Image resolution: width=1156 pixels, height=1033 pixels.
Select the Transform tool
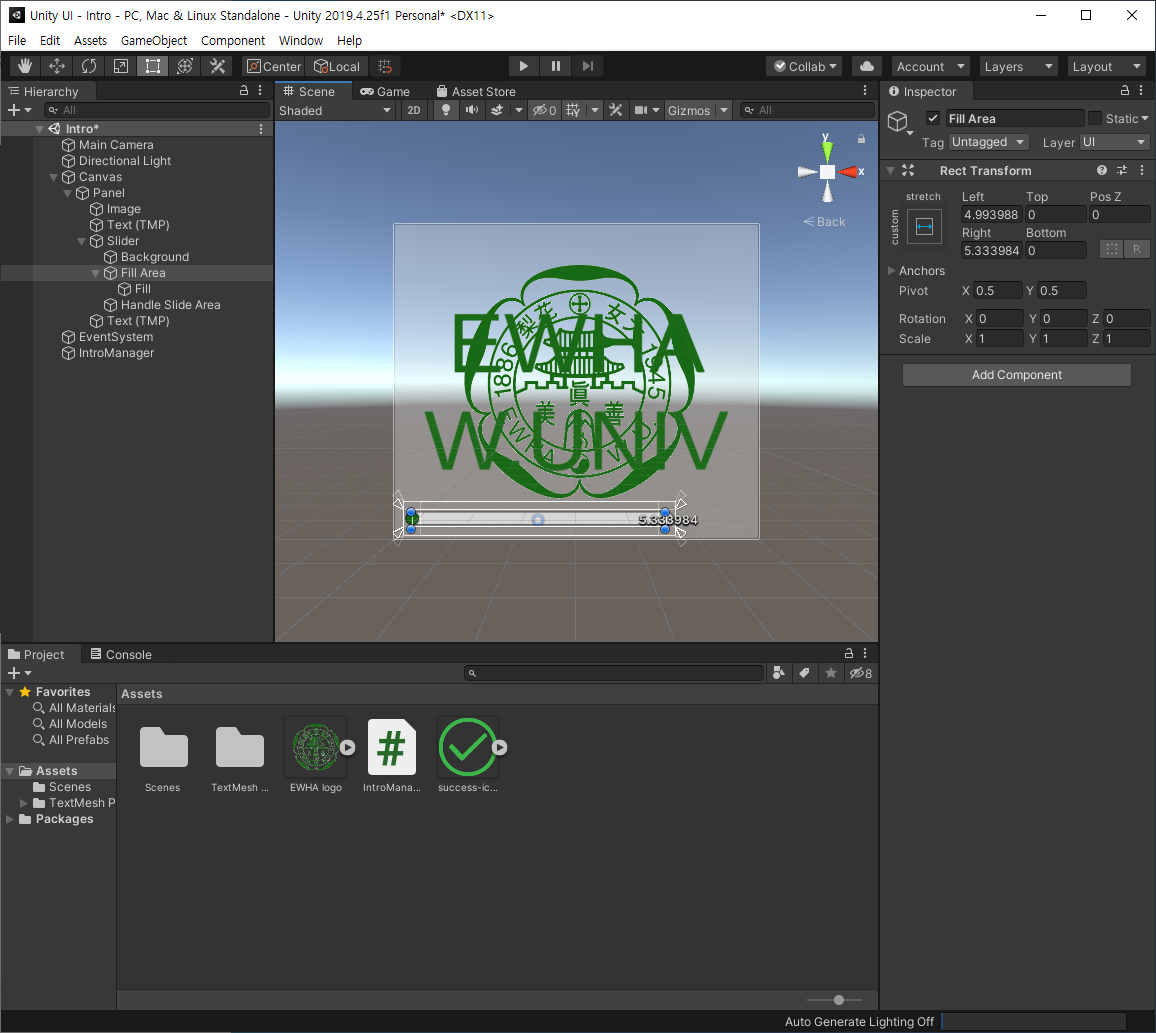point(185,66)
